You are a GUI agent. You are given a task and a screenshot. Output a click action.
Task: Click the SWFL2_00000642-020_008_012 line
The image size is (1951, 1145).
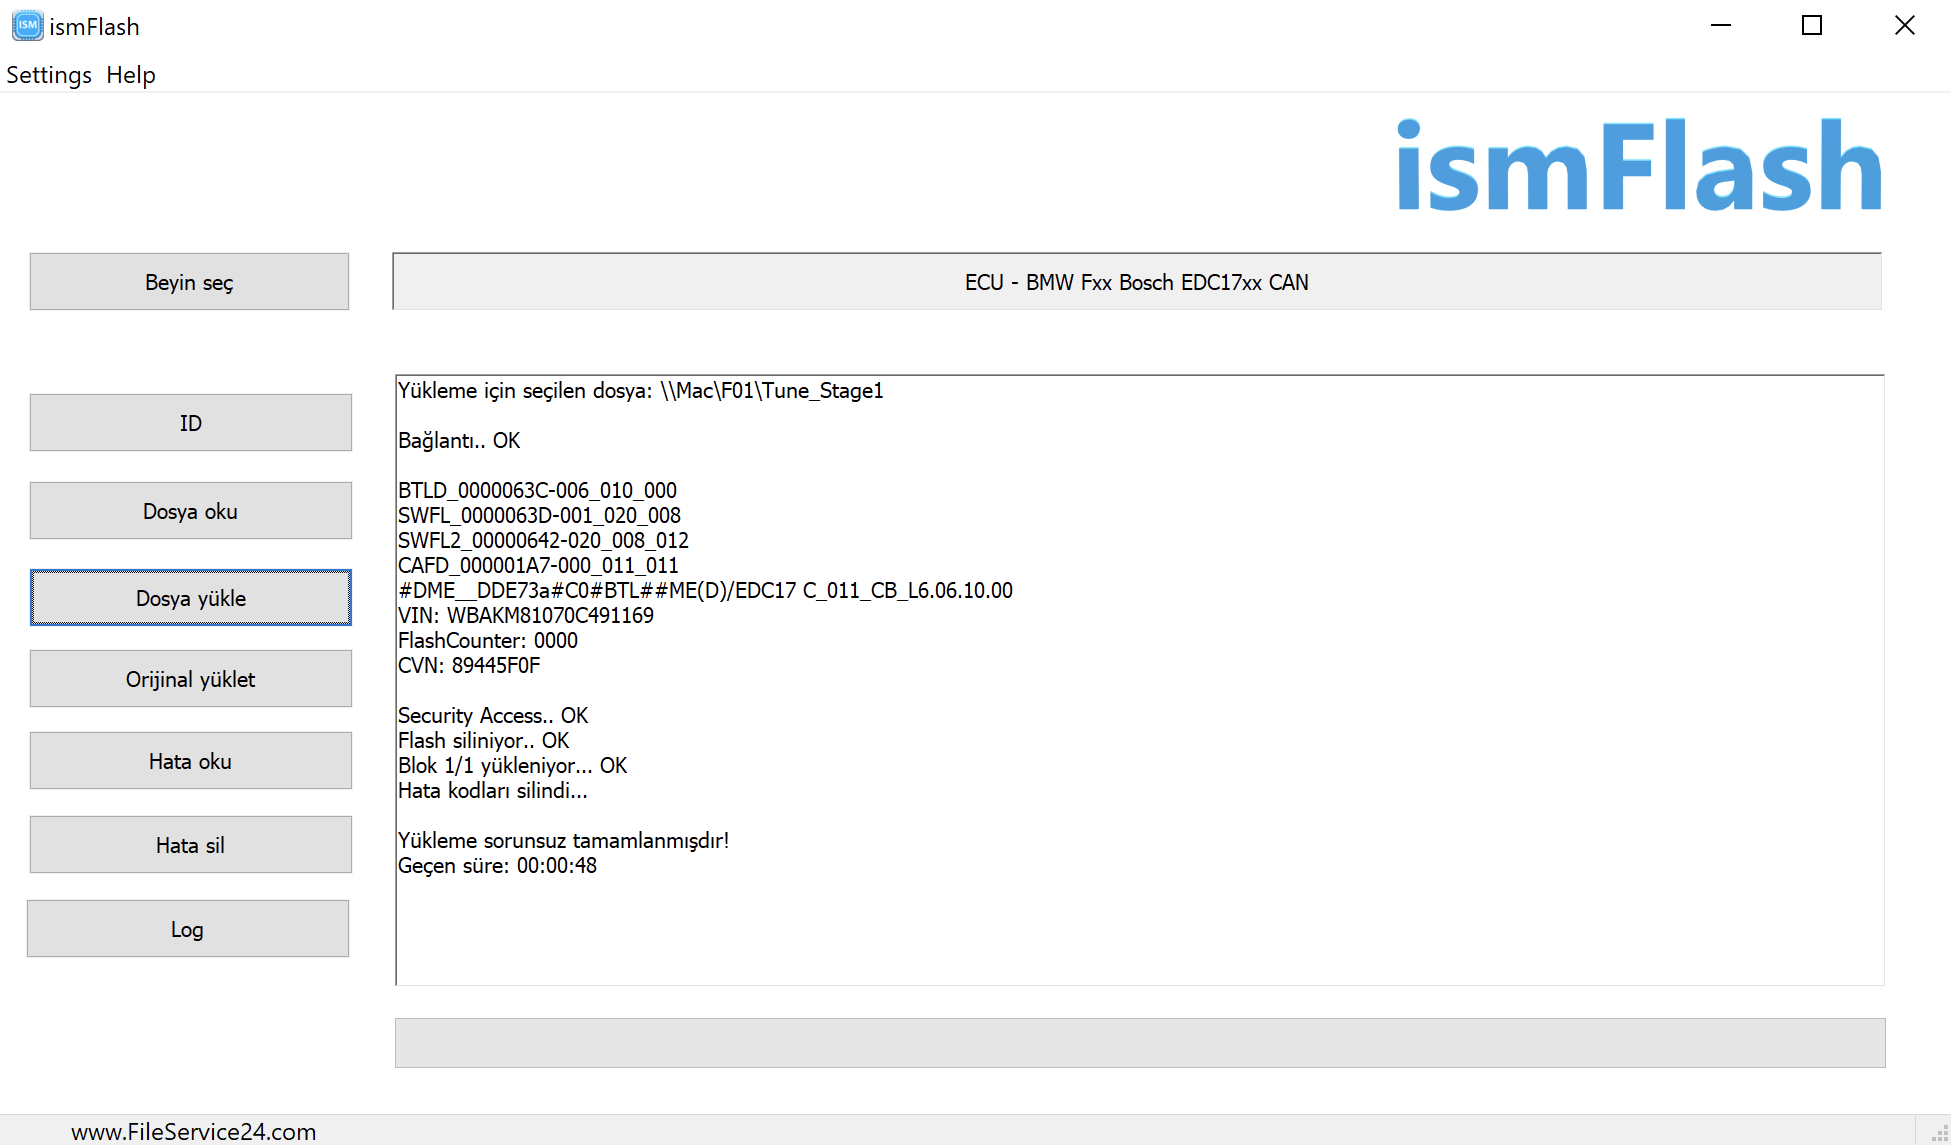[544, 541]
